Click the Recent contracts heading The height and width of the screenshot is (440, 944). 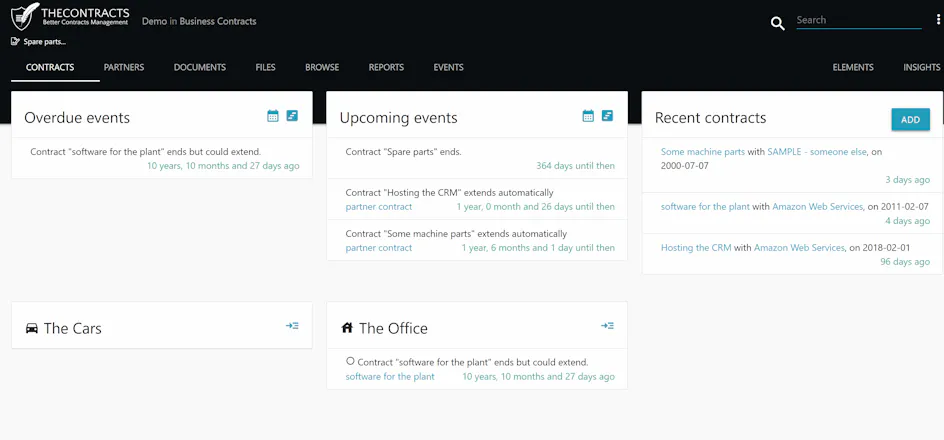[x=710, y=117]
